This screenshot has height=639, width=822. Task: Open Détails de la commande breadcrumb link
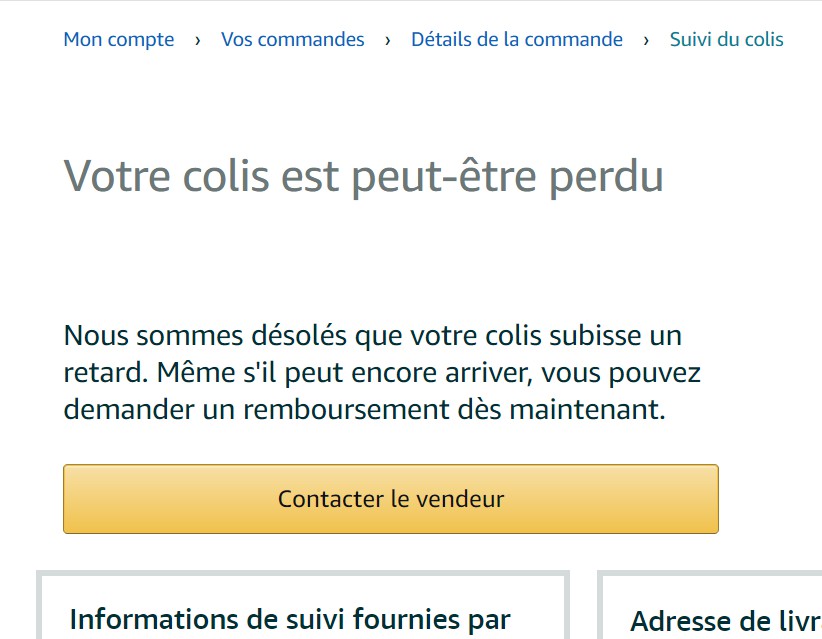pos(516,40)
